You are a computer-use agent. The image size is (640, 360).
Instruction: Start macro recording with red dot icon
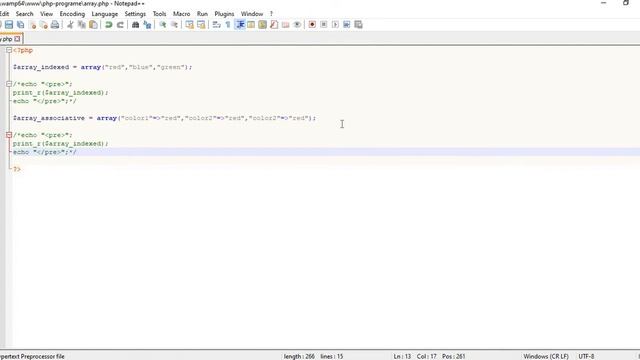(312, 25)
